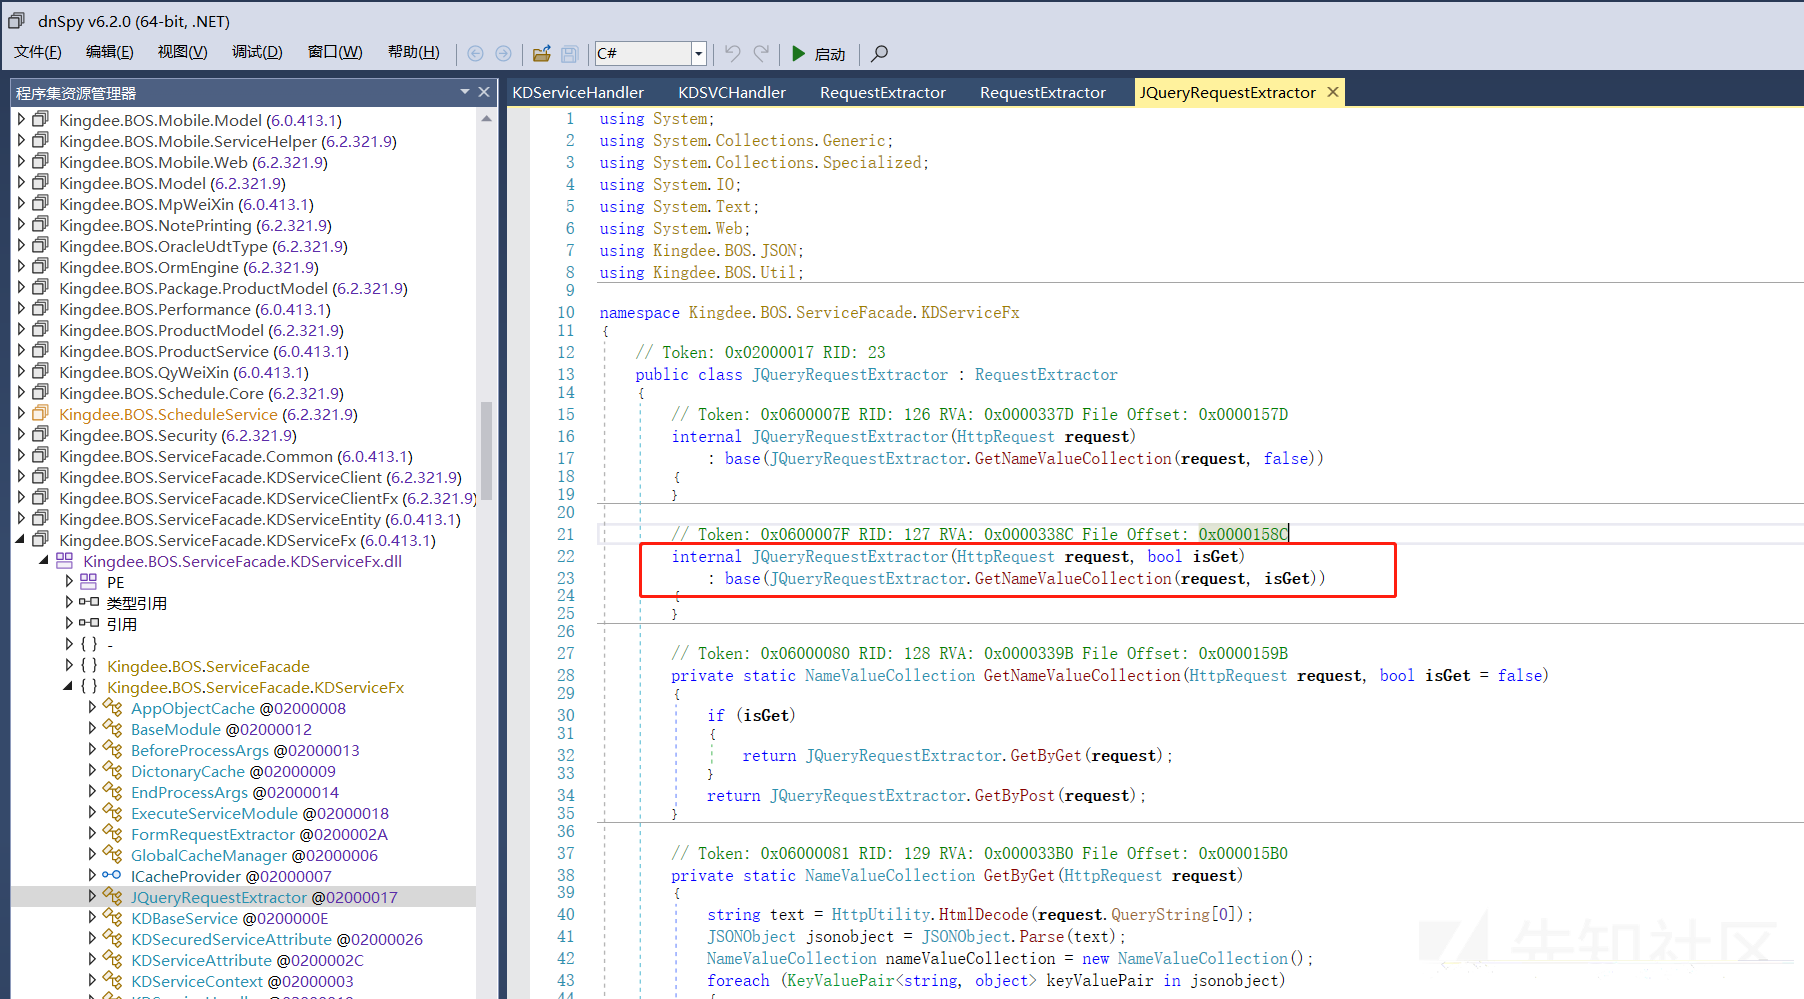Open the 帮助(H) menu
The height and width of the screenshot is (999, 1804).
coord(413,52)
